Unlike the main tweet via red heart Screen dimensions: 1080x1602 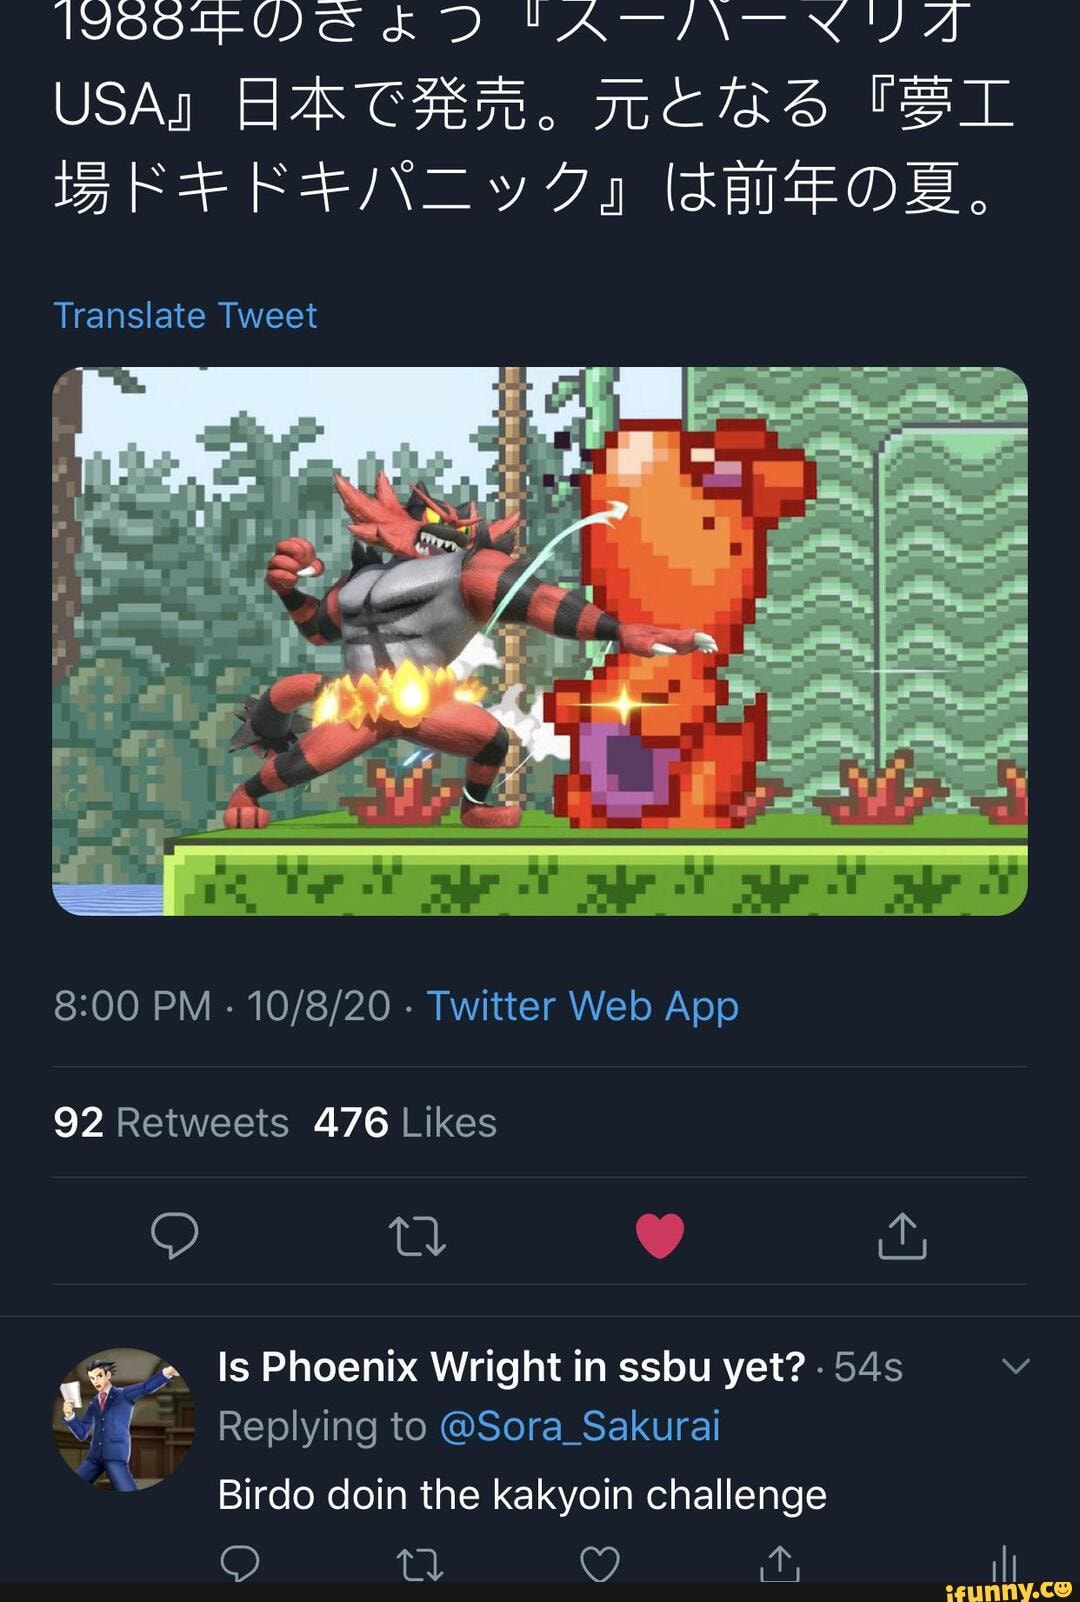pyautogui.click(x=660, y=1235)
